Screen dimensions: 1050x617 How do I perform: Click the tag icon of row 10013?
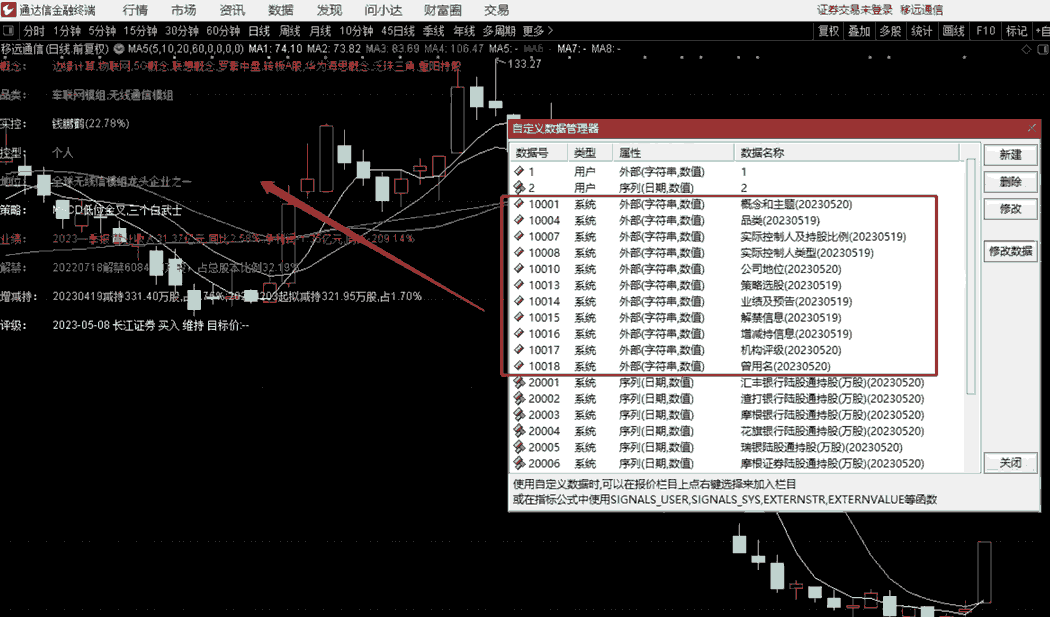point(519,285)
